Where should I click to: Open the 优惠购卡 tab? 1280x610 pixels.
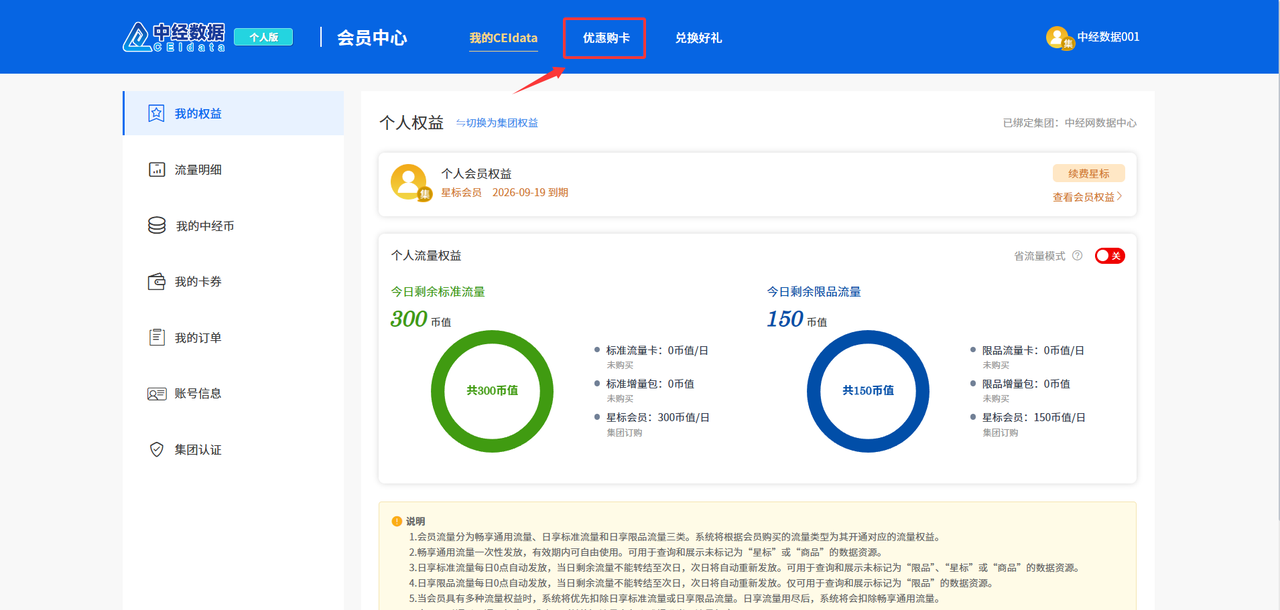606,38
